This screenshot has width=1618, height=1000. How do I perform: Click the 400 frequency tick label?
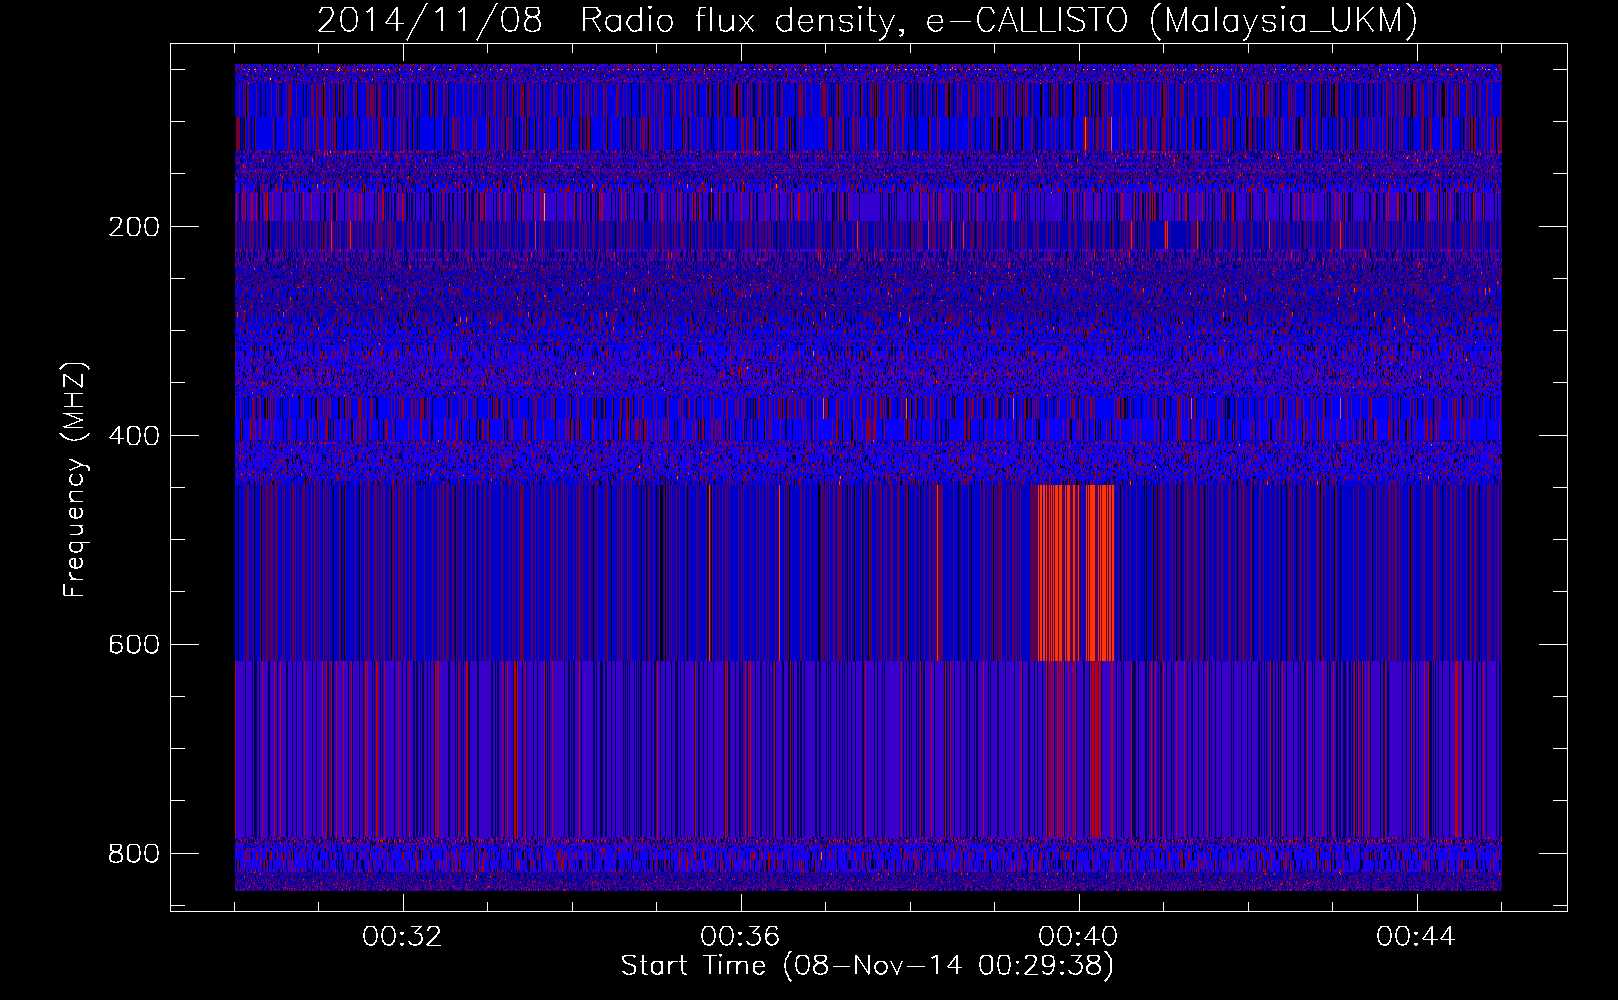[x=134, y=436]
